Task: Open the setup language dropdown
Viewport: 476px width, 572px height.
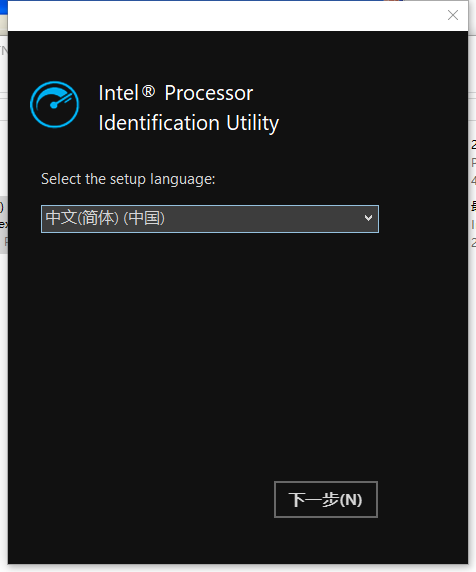Action: [x=210, y=219]
